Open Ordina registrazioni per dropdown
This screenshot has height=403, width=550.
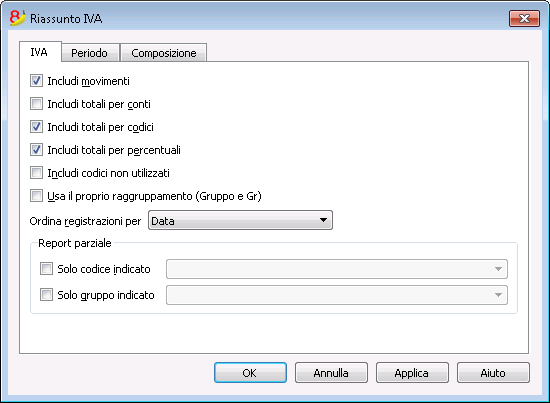[240, 220]
